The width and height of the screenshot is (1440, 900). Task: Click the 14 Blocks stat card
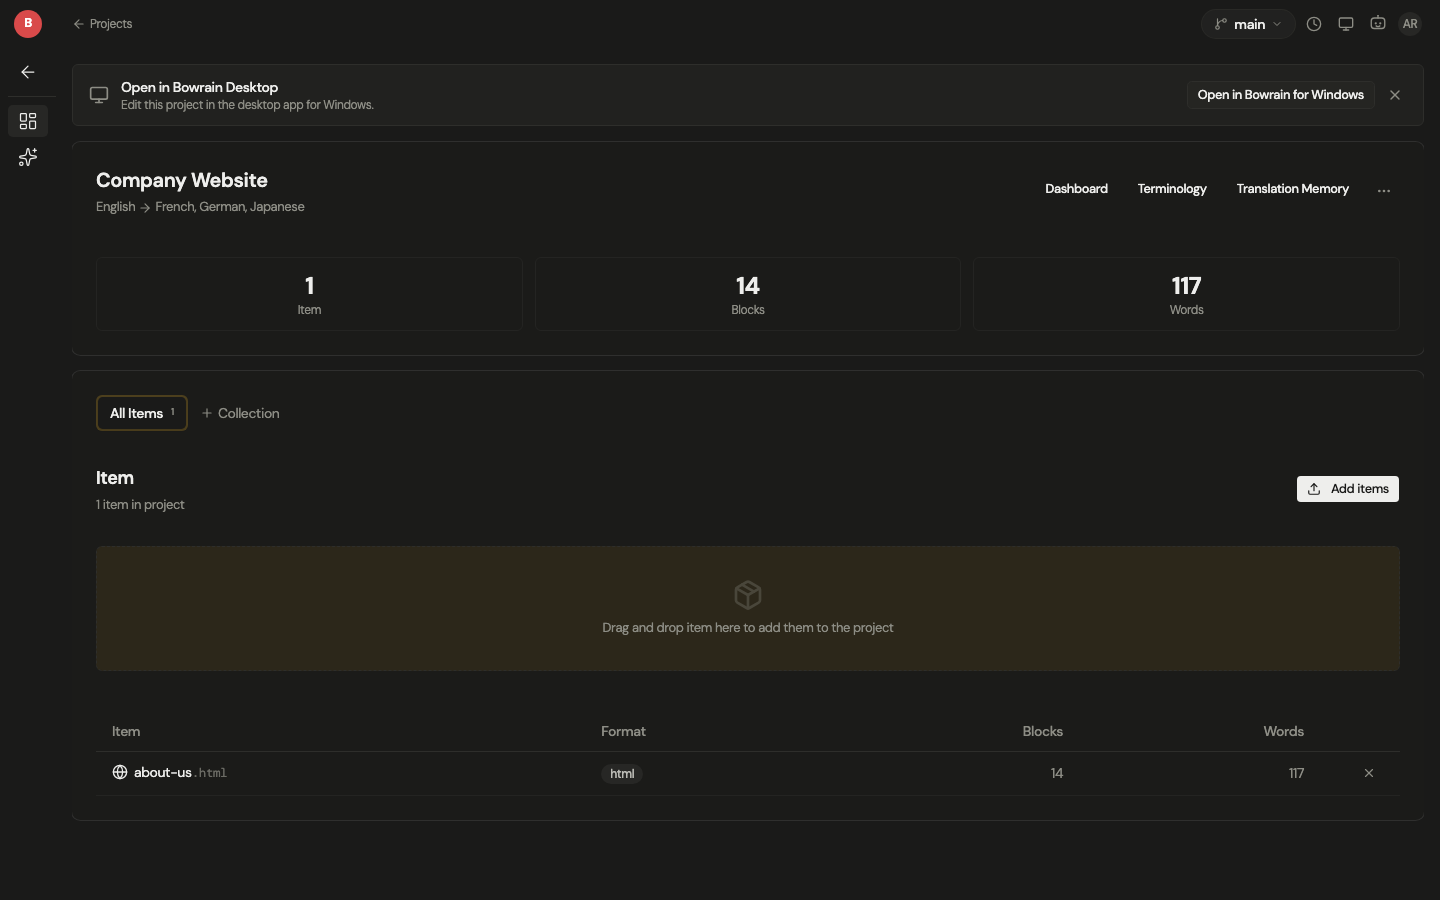[x=748, y=294]
